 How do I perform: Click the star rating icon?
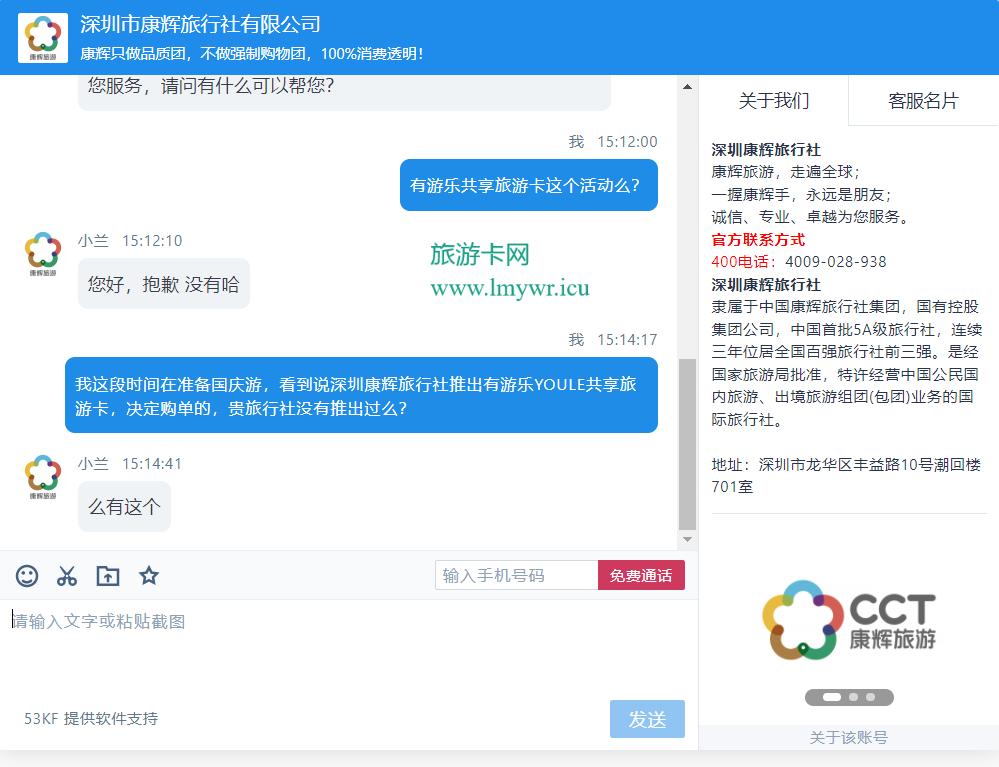(149, 576)
